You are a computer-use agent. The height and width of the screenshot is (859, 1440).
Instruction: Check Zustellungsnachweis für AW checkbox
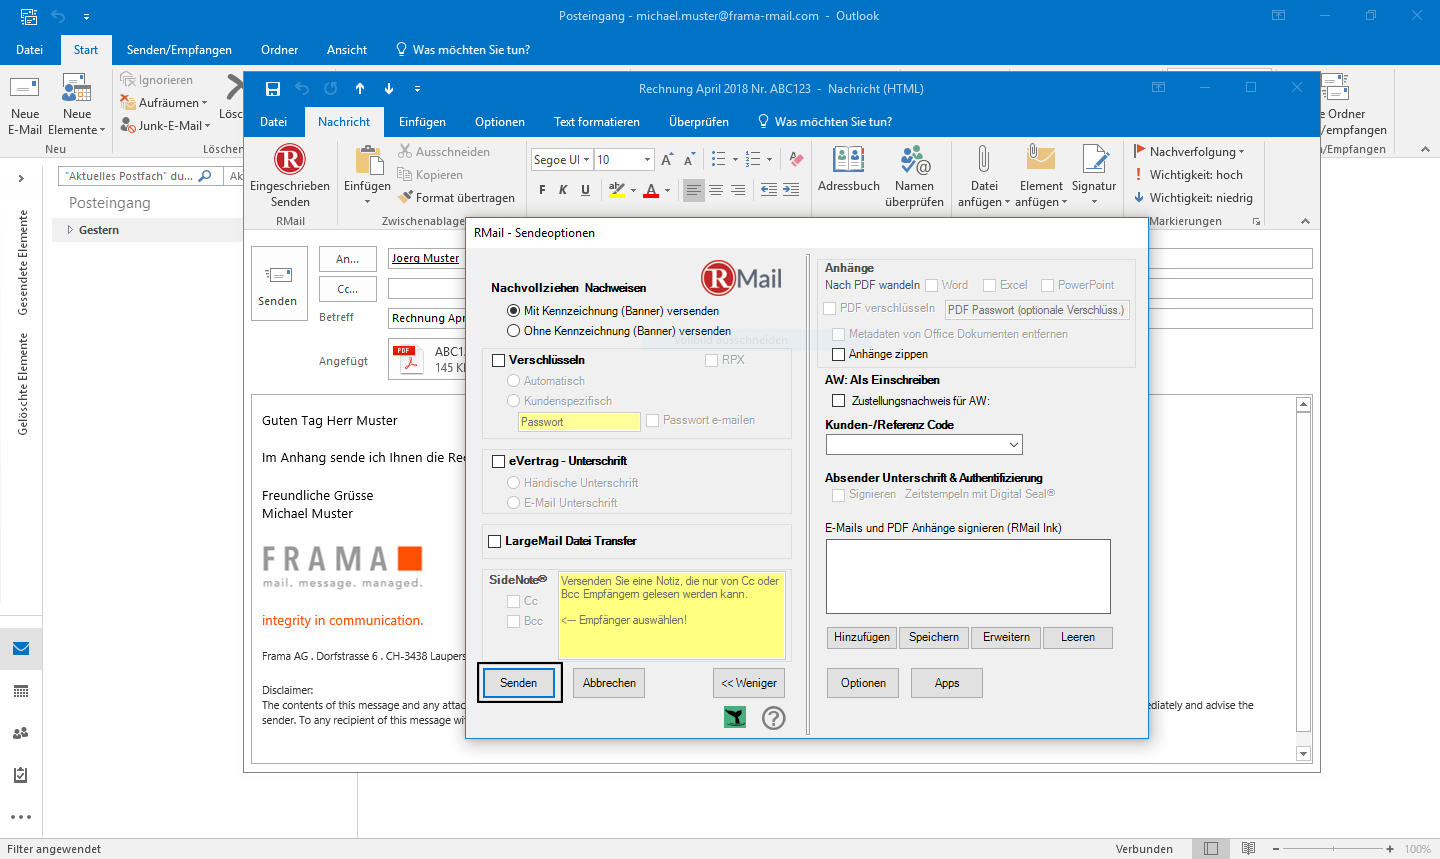point(839,401)
